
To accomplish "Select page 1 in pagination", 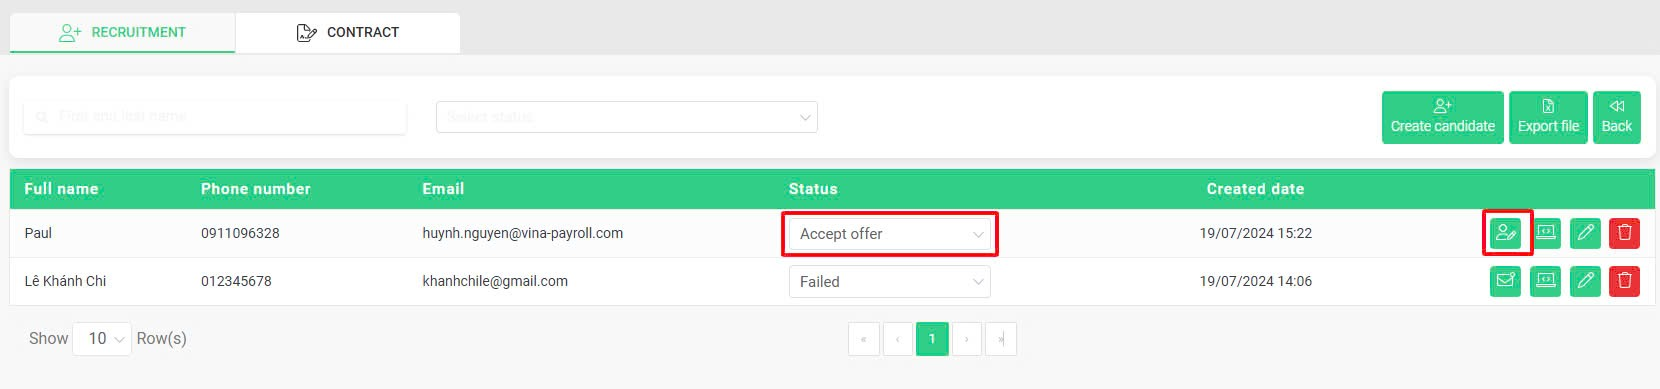I will [932, 339].
